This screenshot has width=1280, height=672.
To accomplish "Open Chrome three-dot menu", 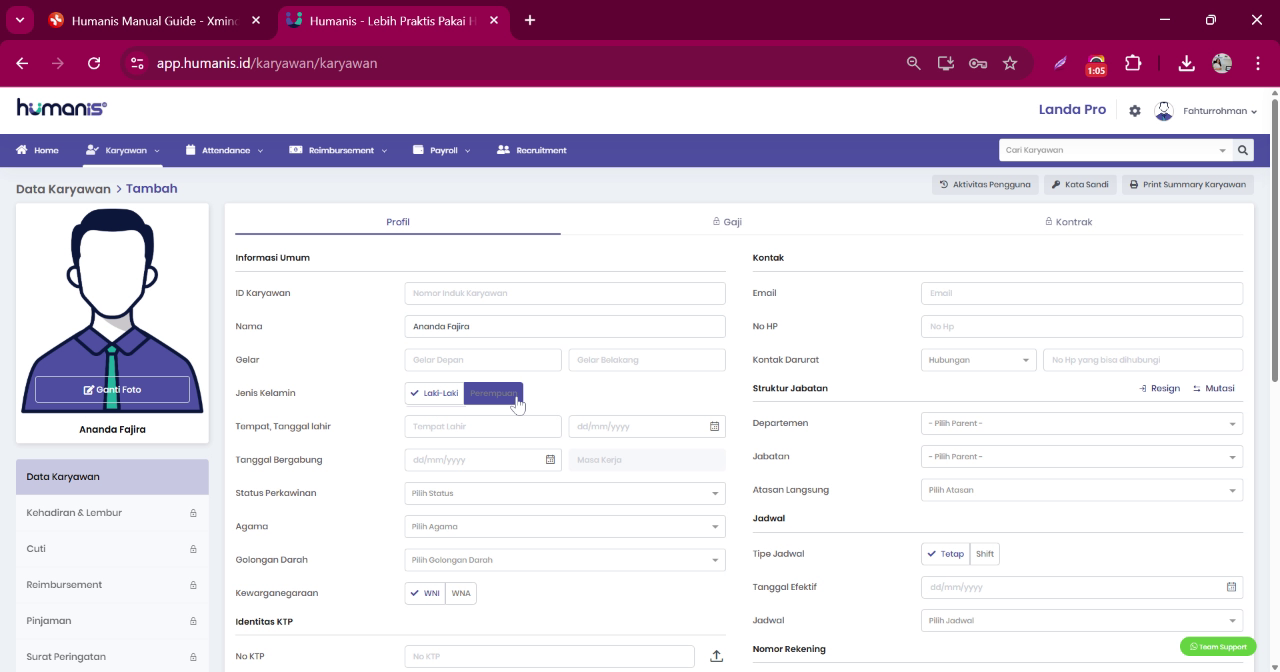I will point(1257,63).
